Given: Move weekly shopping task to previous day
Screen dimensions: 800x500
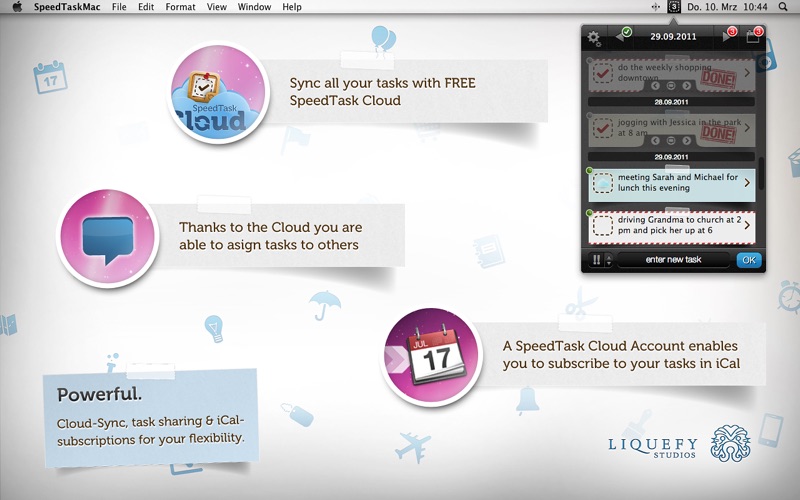Looking at the screenshot, I should pyautogui.click(x=655, y=86).
